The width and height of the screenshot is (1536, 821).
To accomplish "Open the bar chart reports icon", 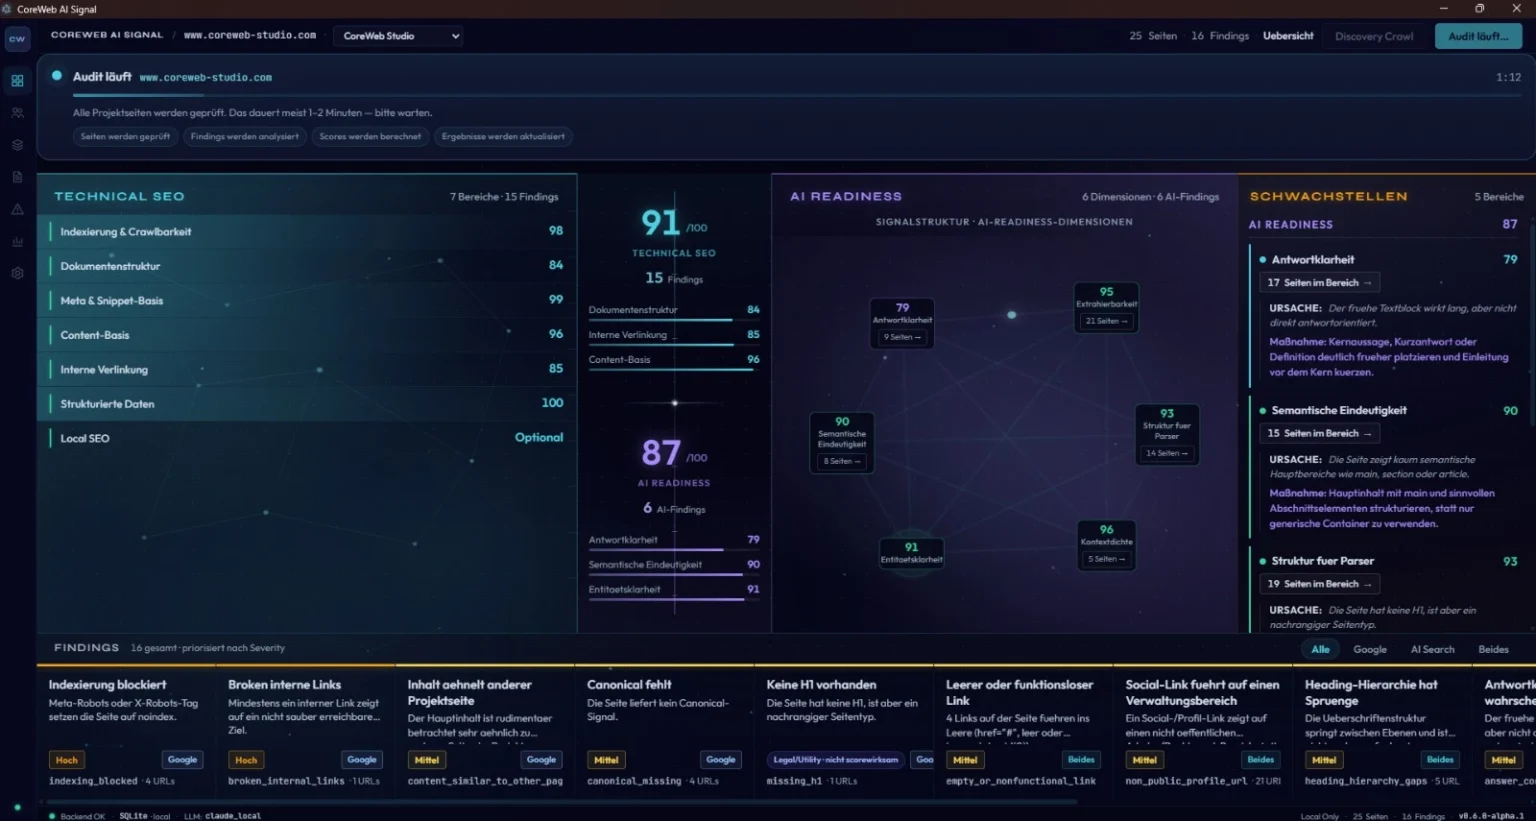I will coord(17,241).
